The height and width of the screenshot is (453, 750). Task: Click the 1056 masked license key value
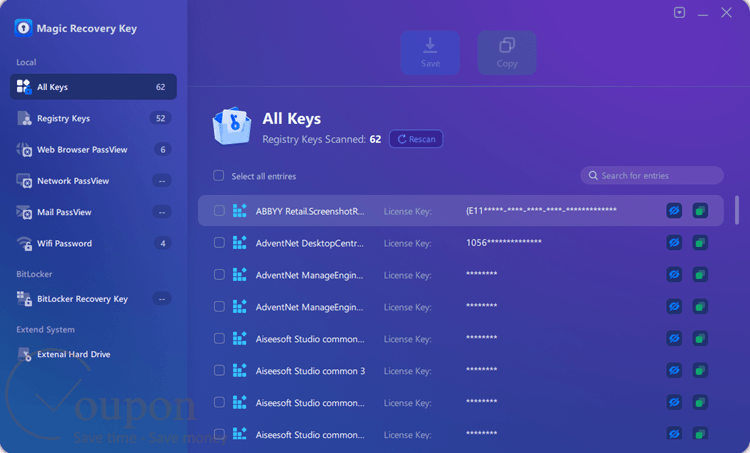pyautogui.click(x=504, y=243)
